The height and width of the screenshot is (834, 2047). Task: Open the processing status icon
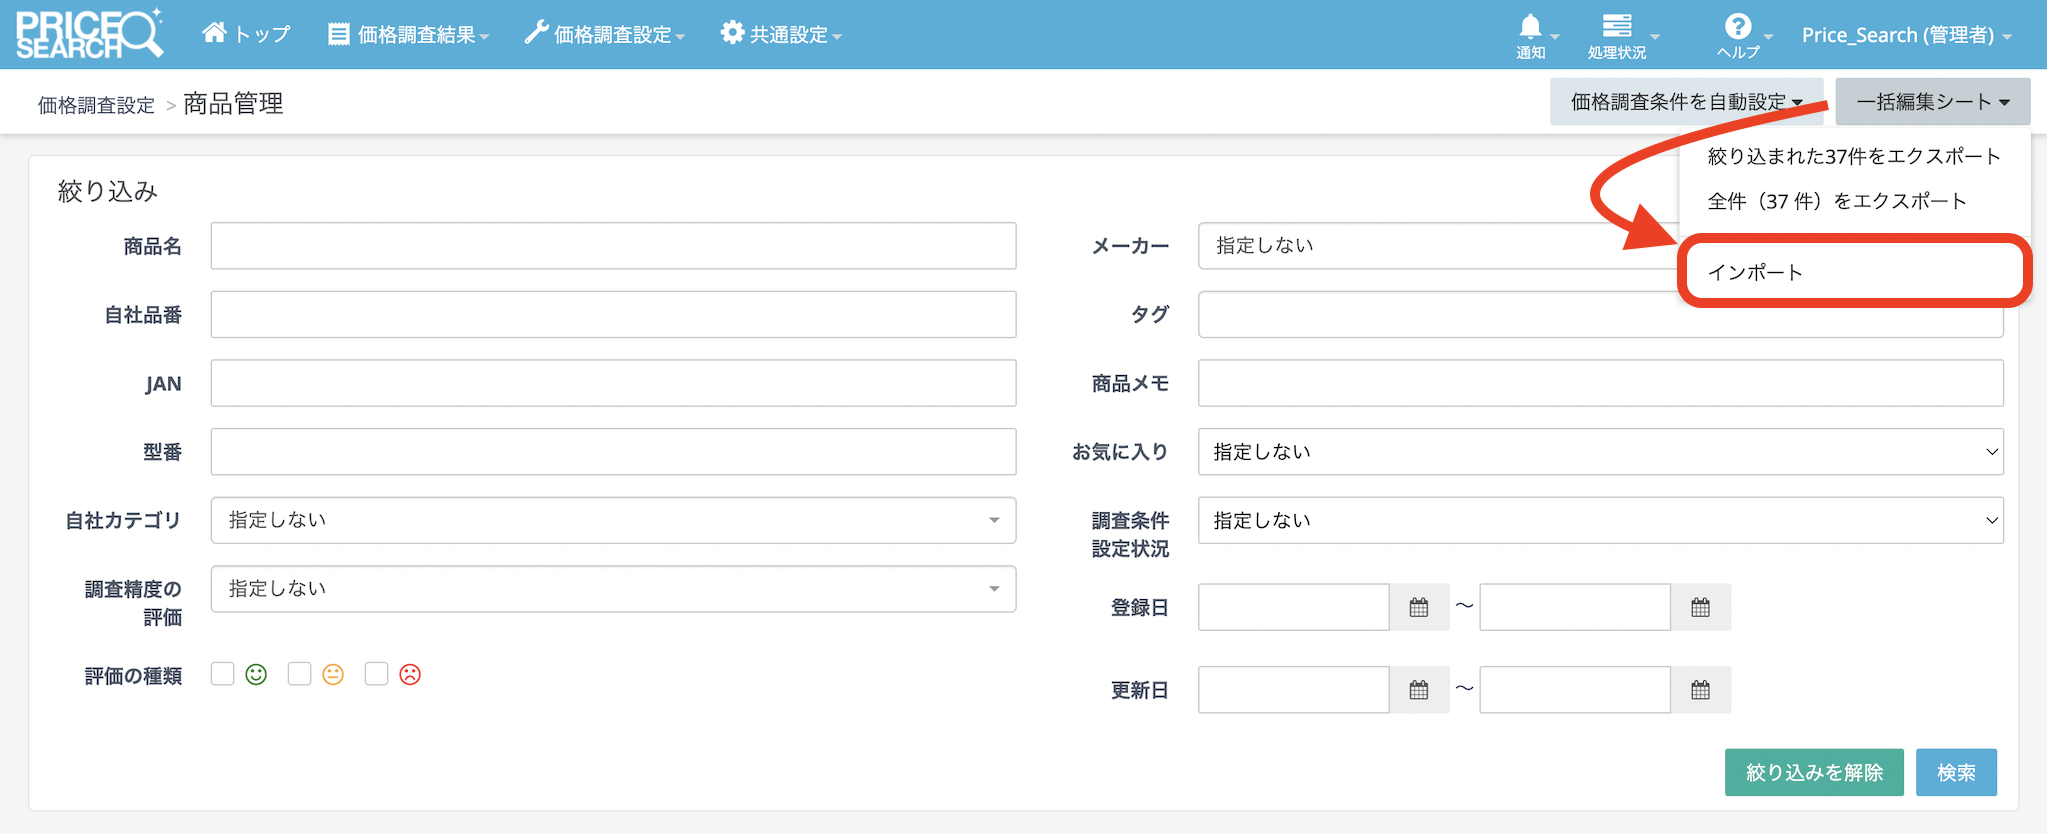coord(1616,27)
